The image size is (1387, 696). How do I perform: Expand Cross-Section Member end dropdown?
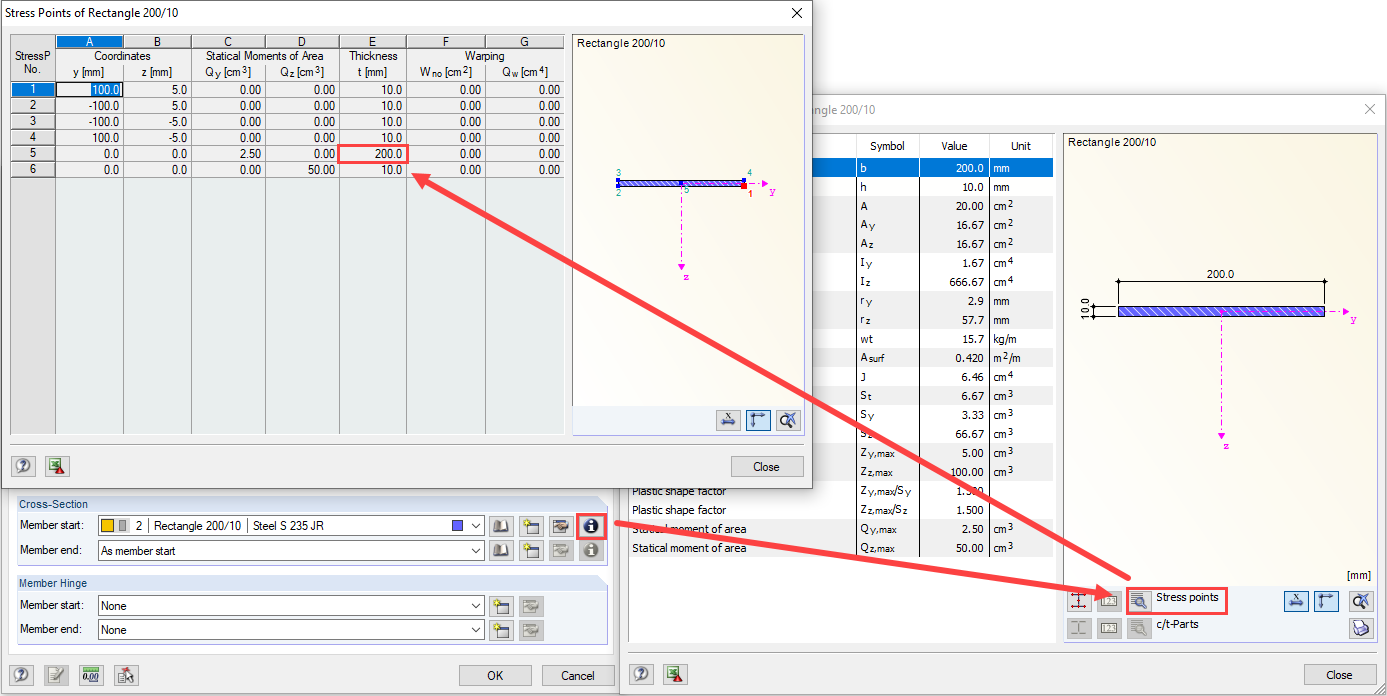coord(476,550)
